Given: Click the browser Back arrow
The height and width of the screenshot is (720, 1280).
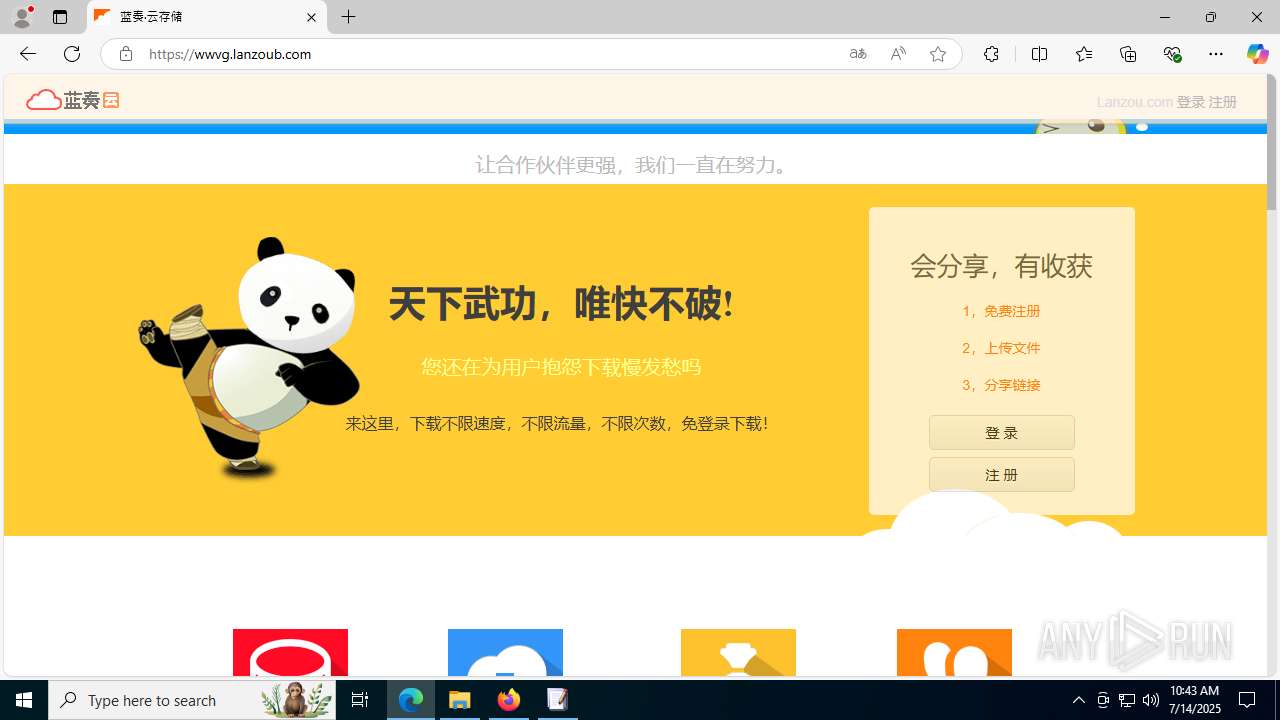Looking at the screenshot, I should 27,54.
